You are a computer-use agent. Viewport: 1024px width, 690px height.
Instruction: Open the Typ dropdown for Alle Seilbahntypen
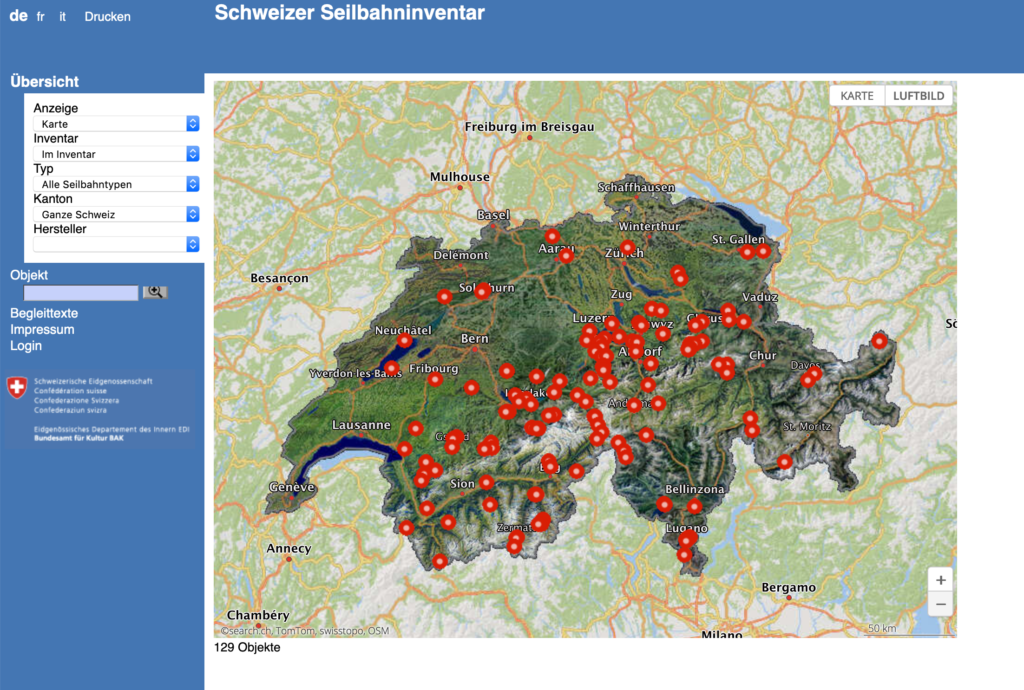click(115, 184)
